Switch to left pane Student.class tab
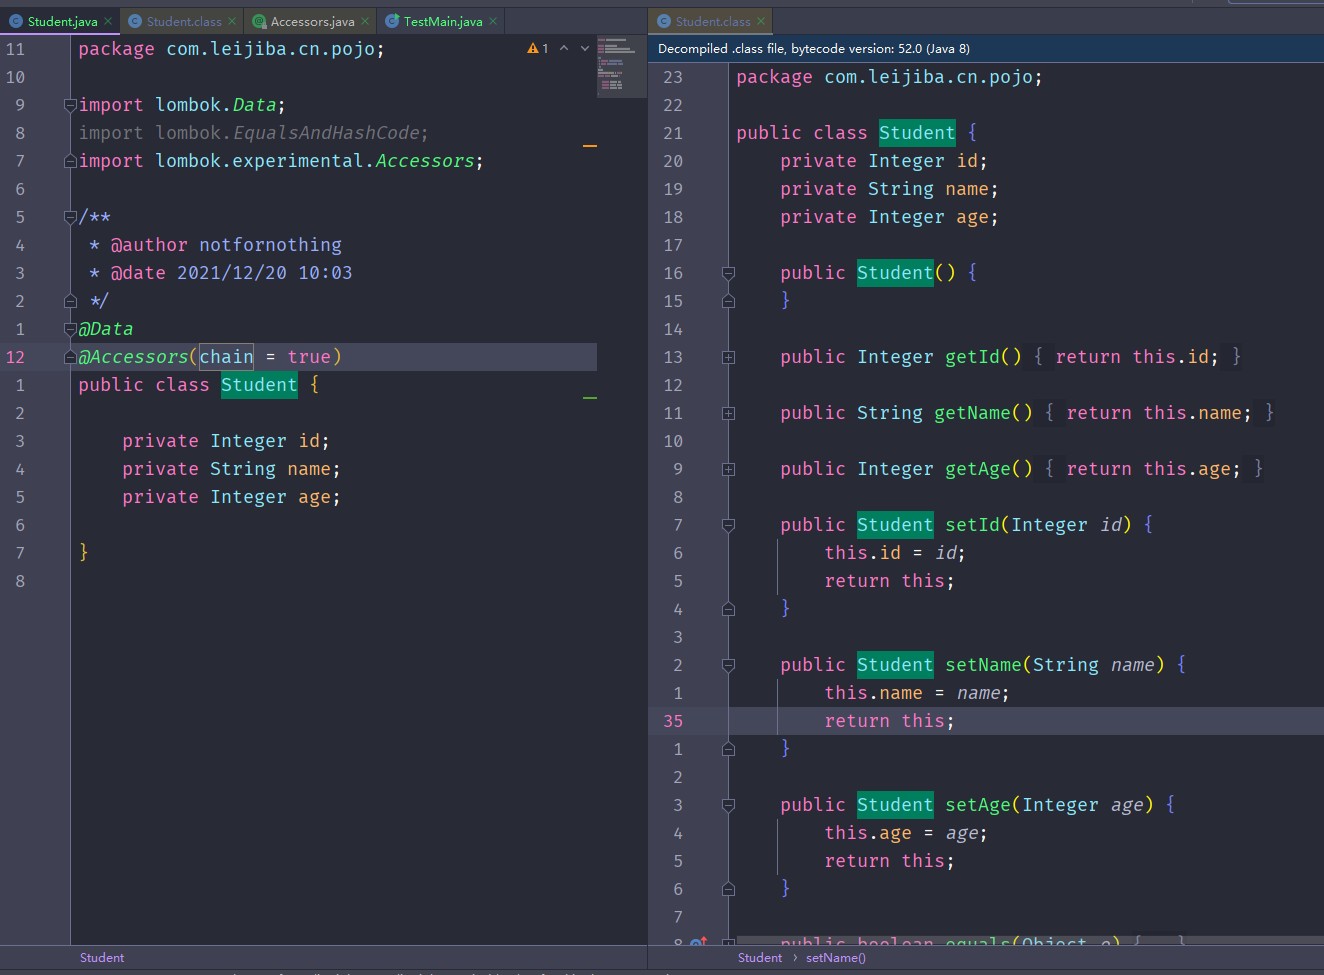The image size is (1324, 975). click(x=183, y=21)
